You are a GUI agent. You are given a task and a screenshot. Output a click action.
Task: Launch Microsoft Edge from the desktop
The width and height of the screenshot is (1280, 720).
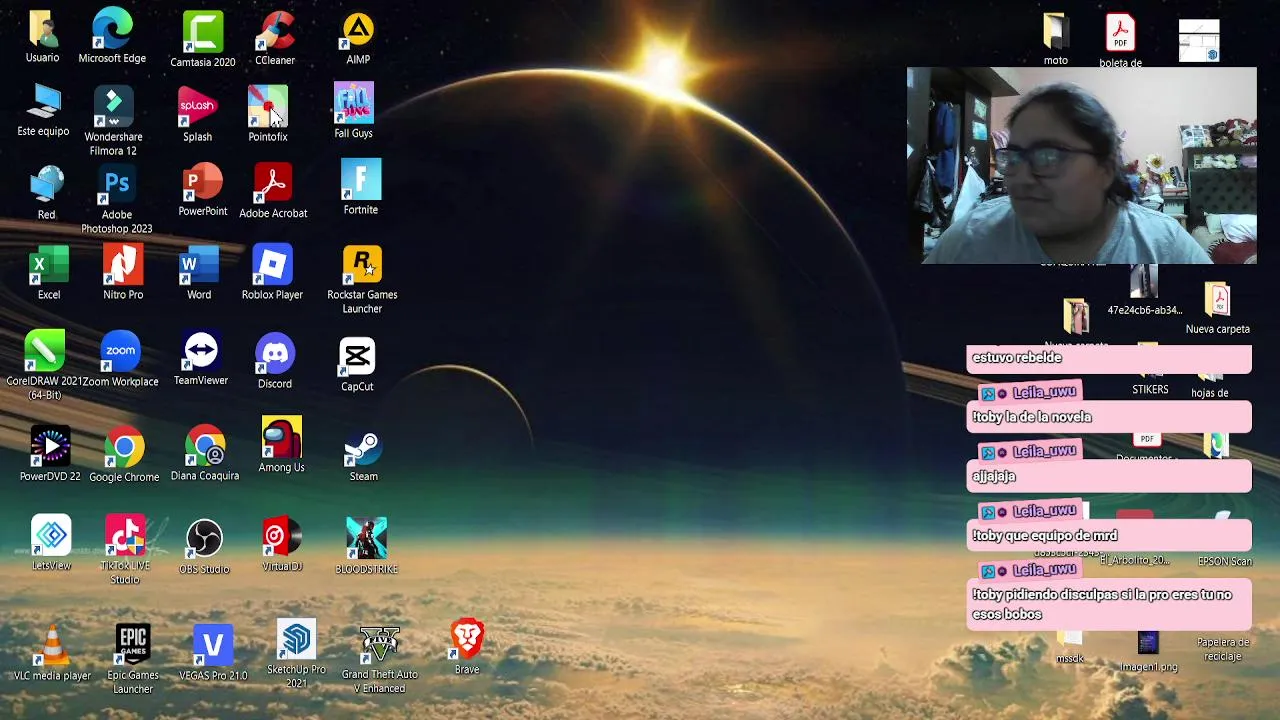coord(112,30)
